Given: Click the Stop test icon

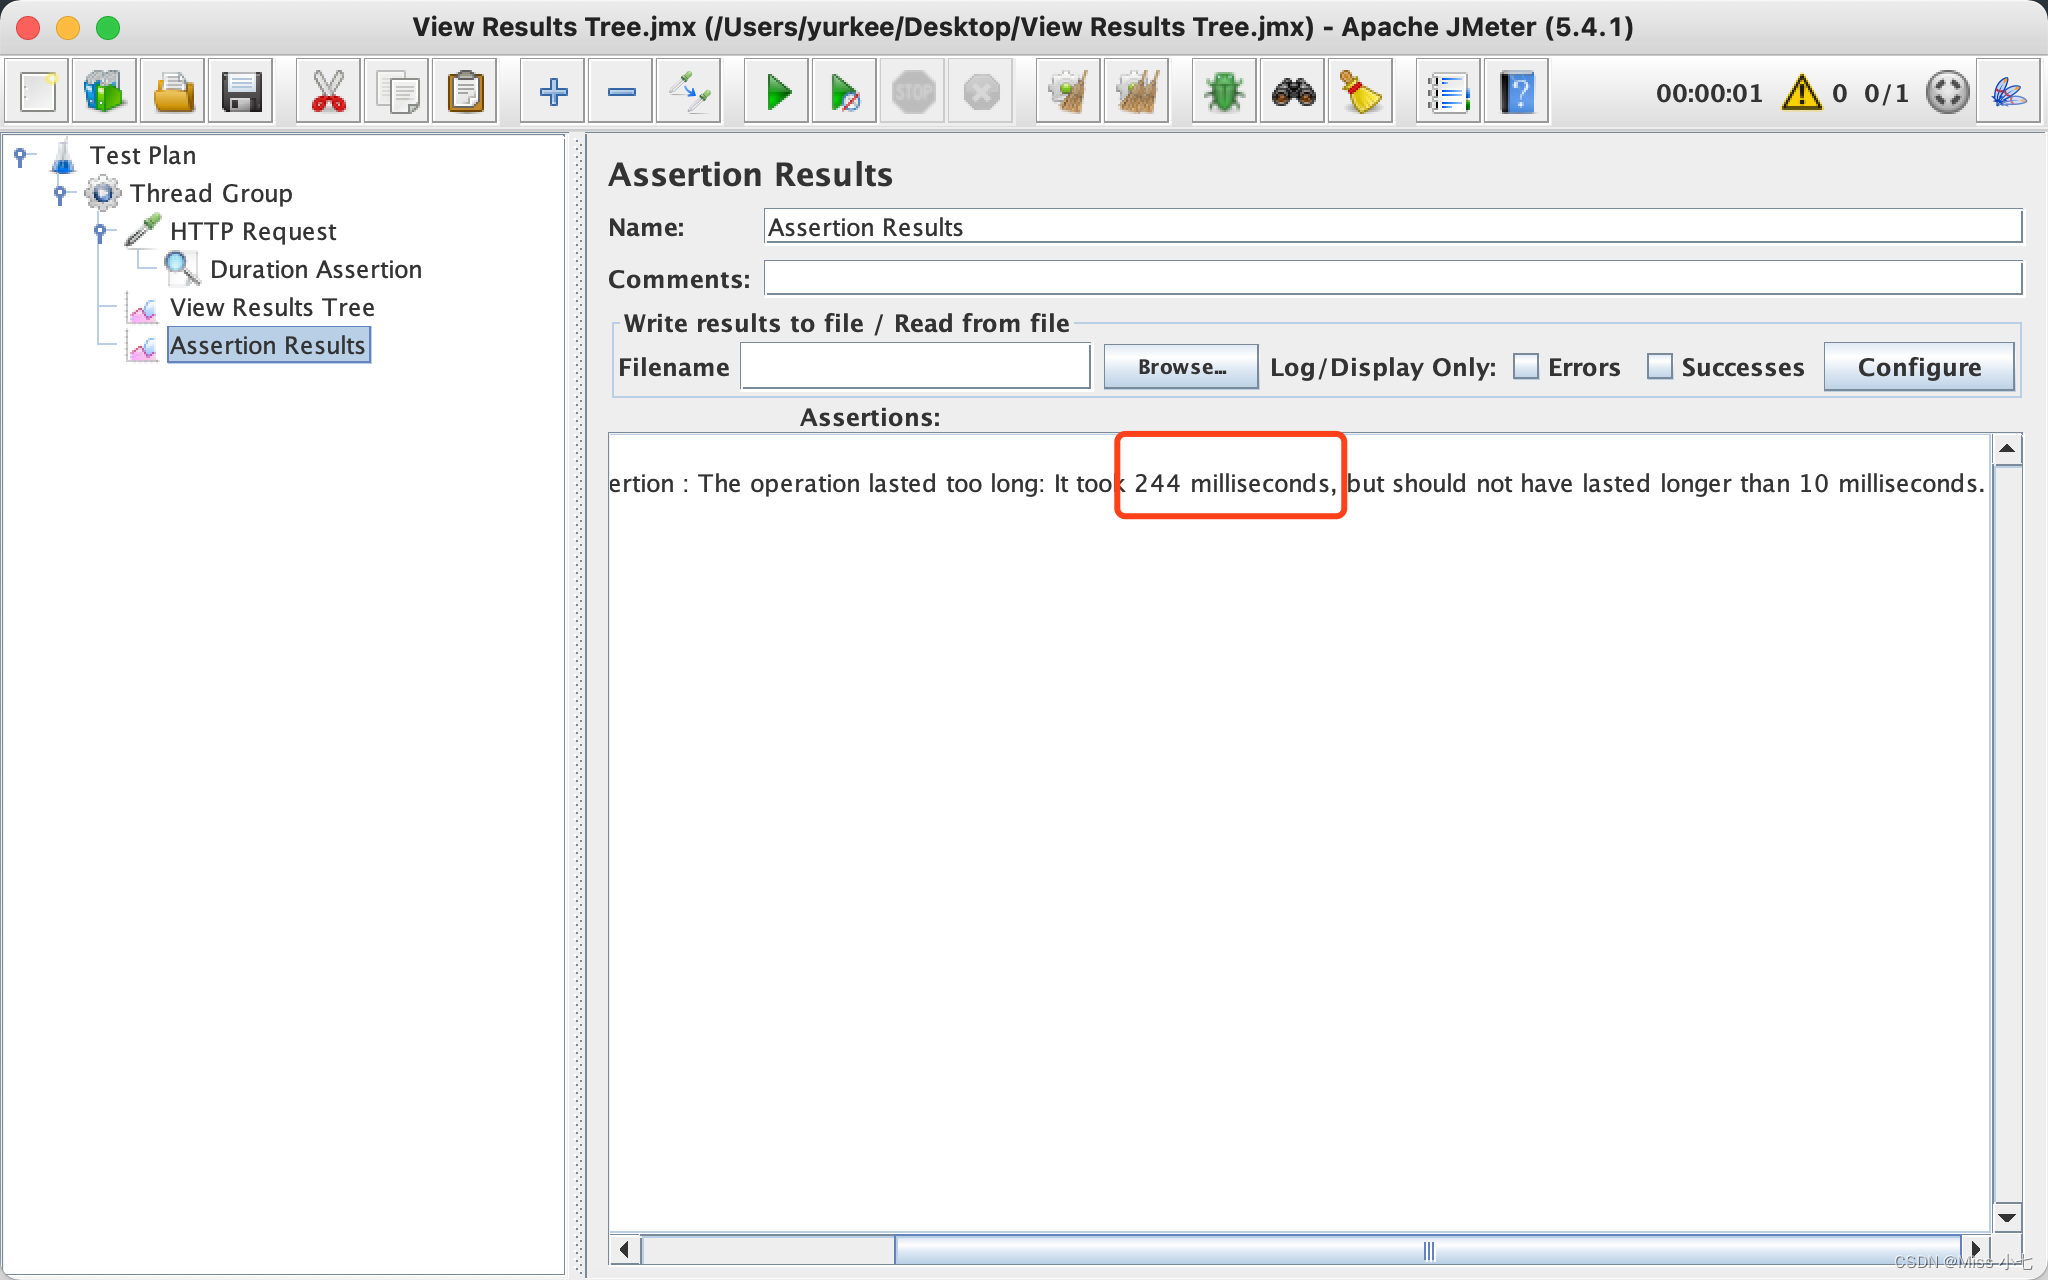Looking at the screenshot, I should point(913,93).
